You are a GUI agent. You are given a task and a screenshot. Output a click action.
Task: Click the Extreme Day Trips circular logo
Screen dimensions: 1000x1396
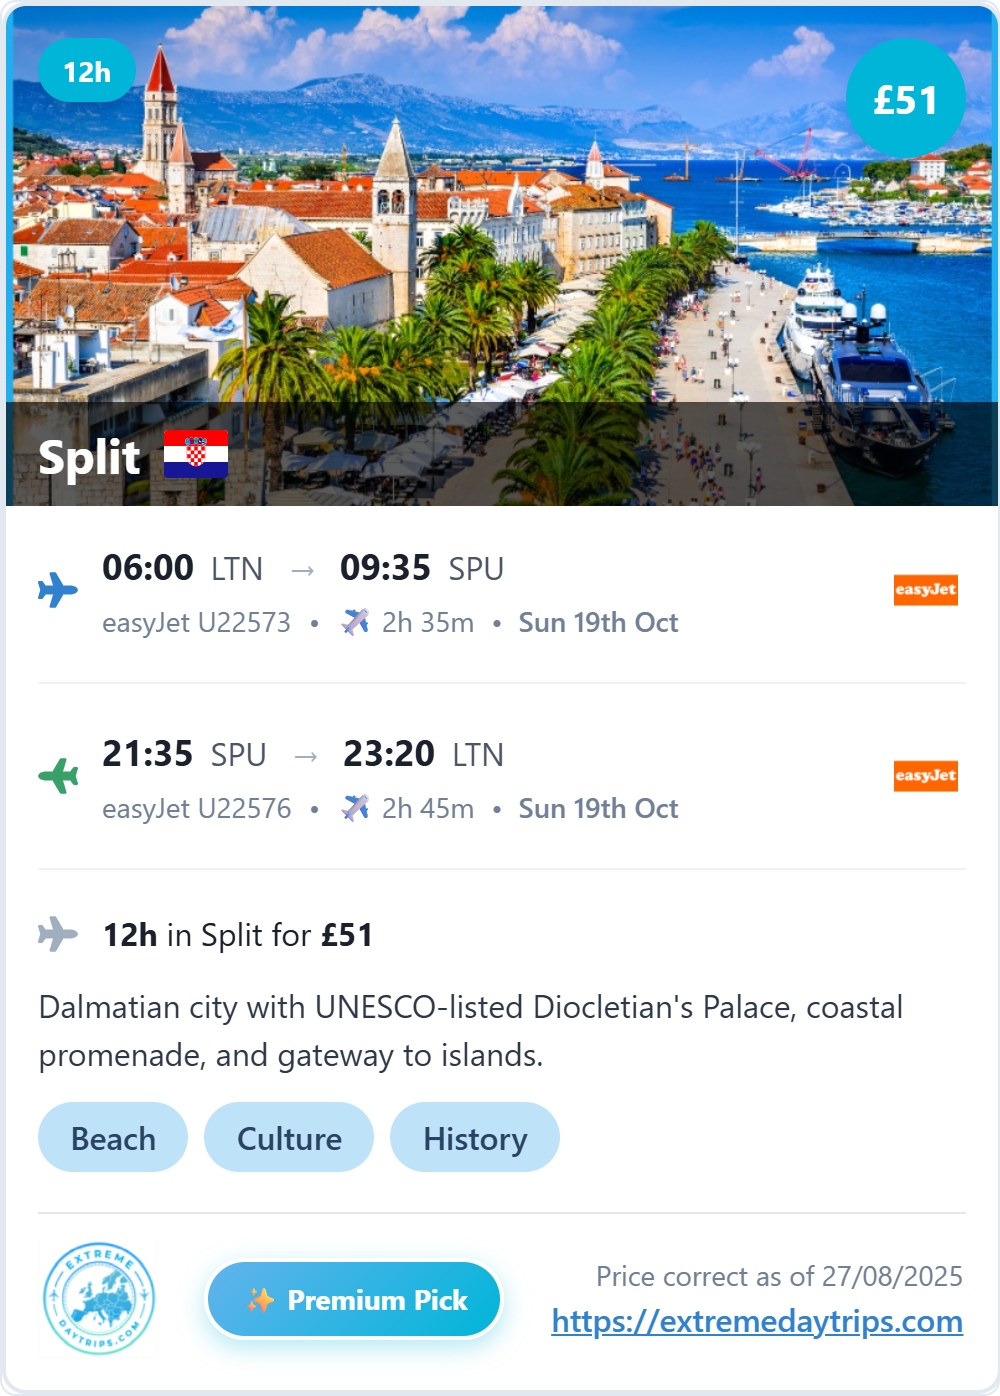pos(99,1299)
